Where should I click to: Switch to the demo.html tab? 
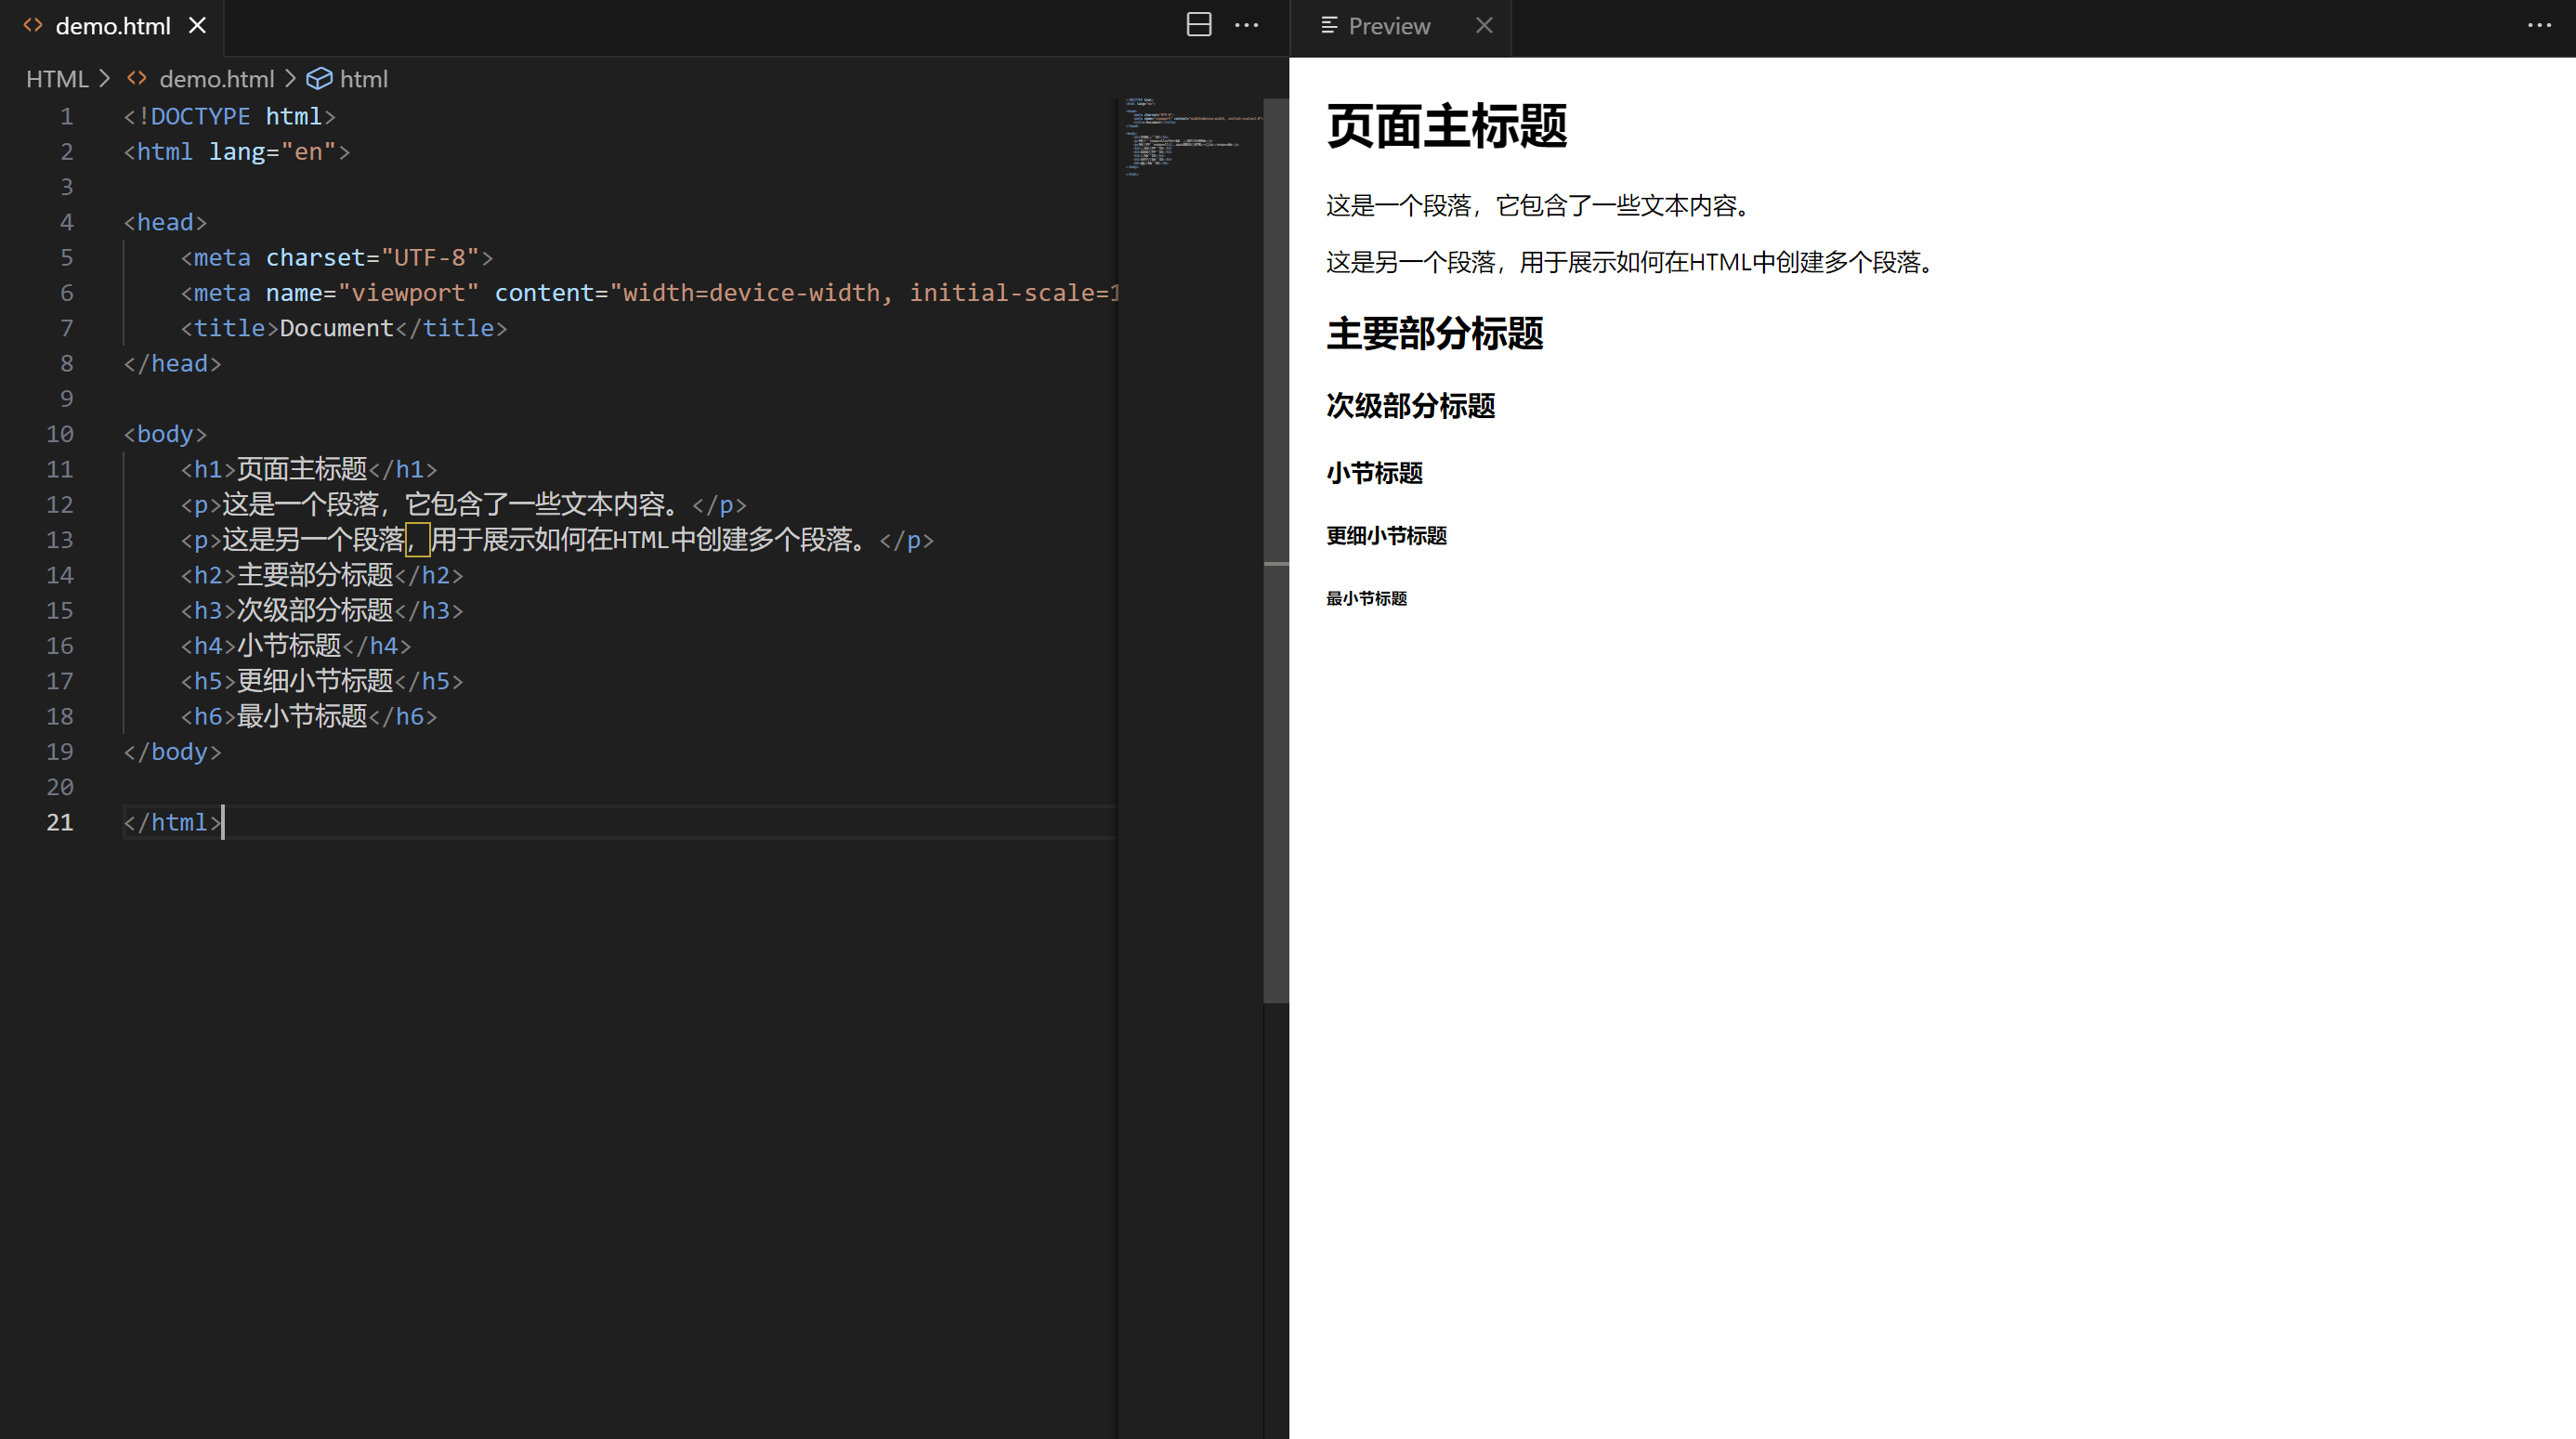113,26
